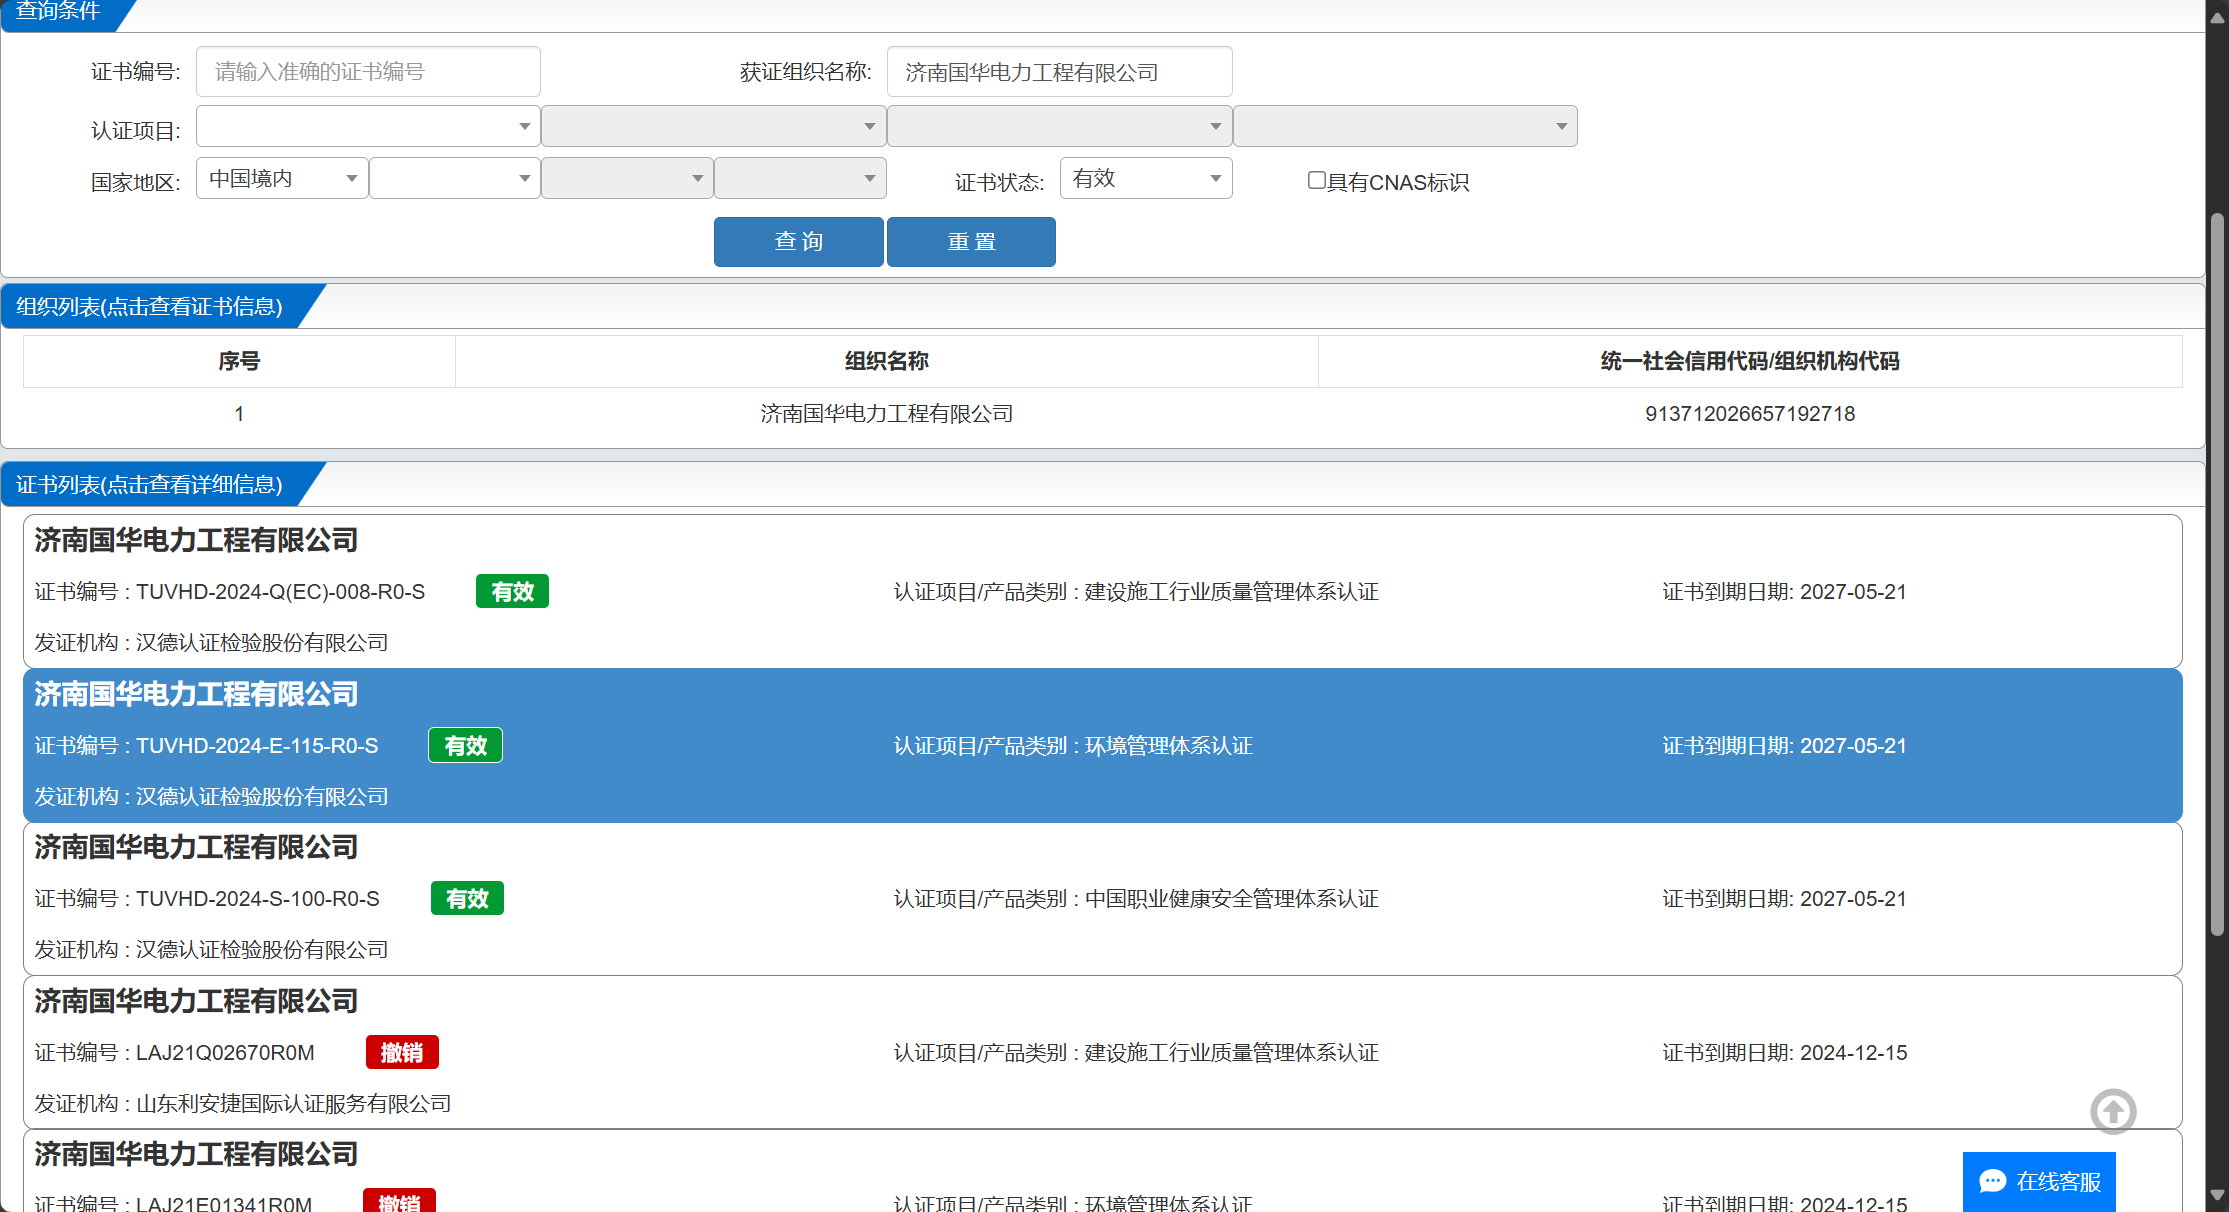This screenshot has width=2229, height=1212.
Task: Click 有效 badge on TUVHD-2024-S-100-R0-S
Action: [467, 898]
